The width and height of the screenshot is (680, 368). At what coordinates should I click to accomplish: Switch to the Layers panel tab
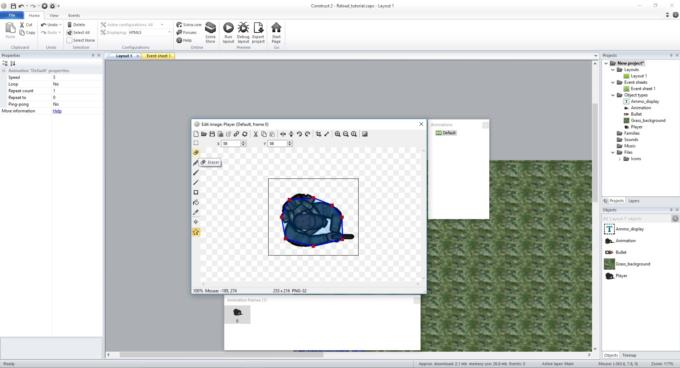tap(634, 201)
